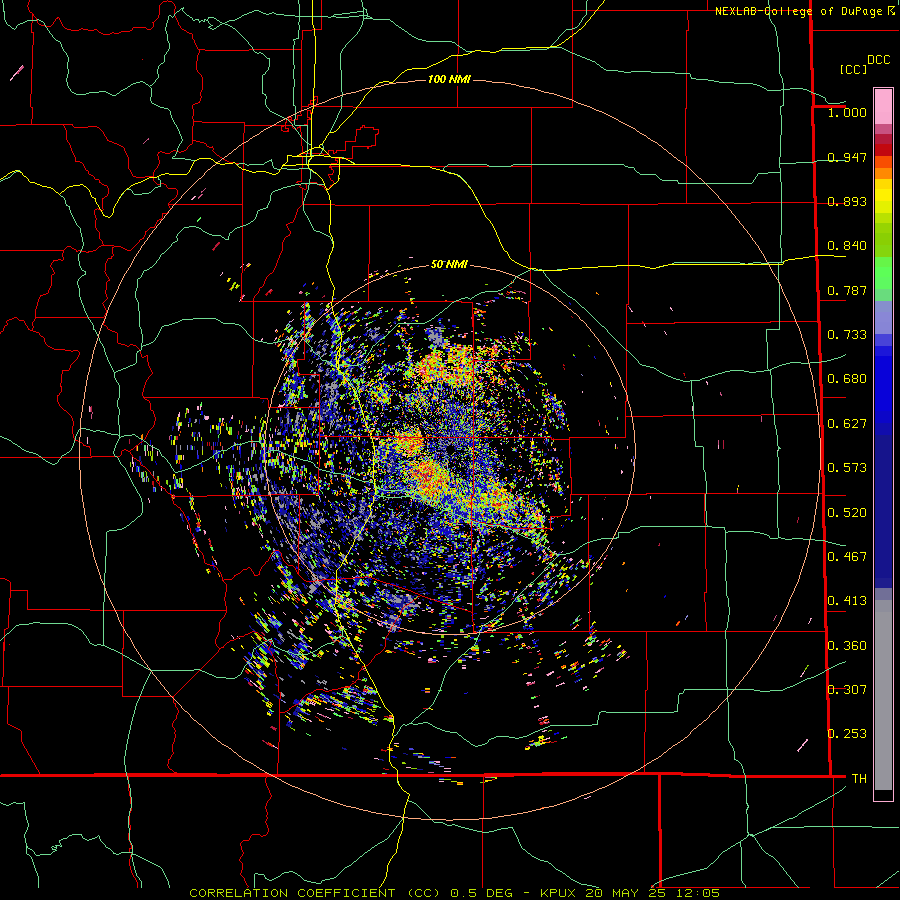Click the CORRELATION COEFFICIENT (CC) caption text

click(315, 893)
